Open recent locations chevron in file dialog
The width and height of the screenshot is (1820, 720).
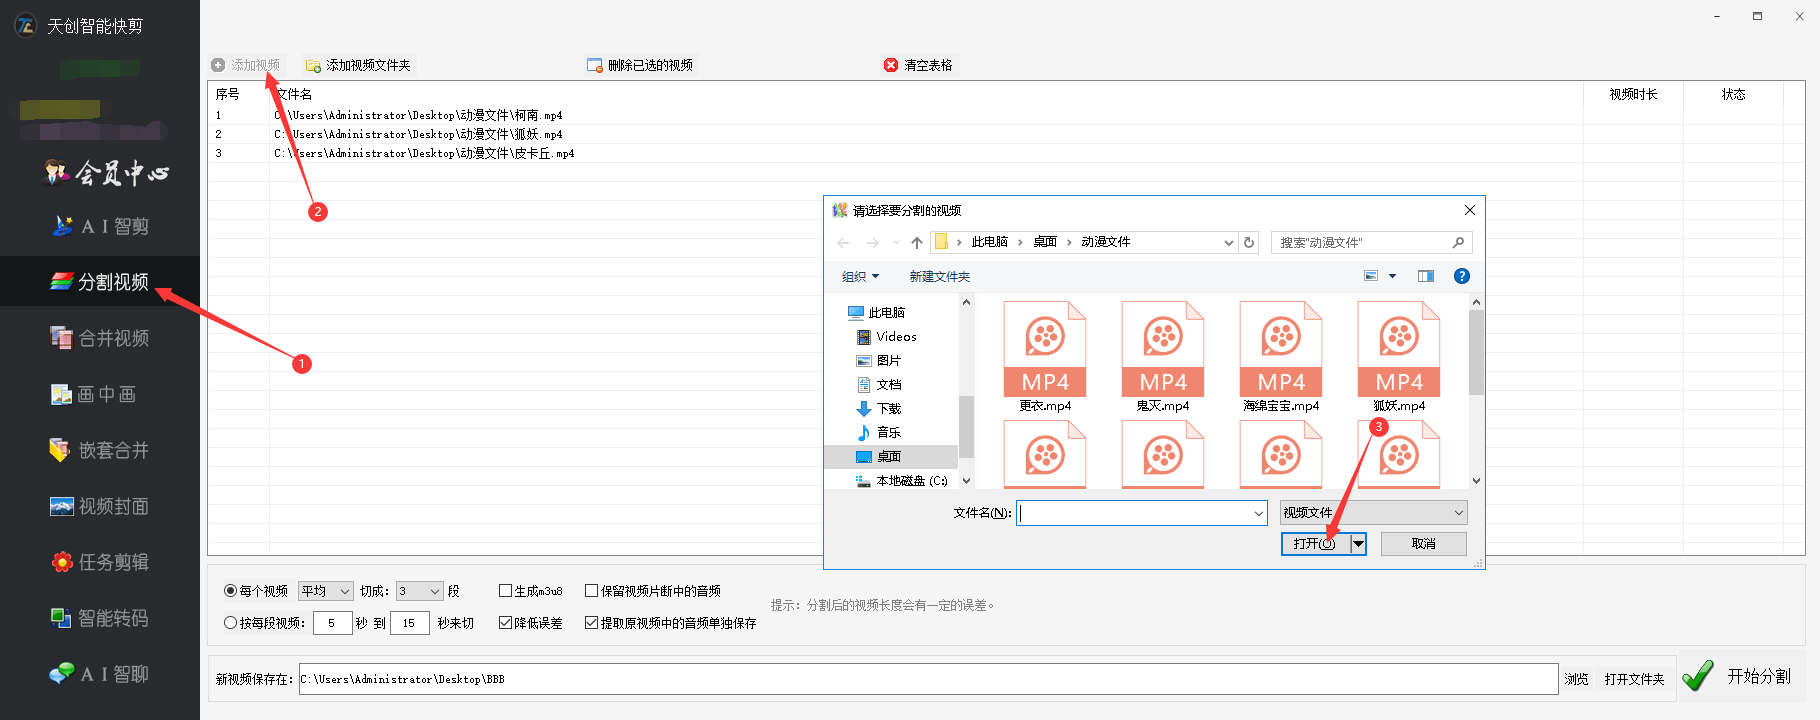coord(896,242)
